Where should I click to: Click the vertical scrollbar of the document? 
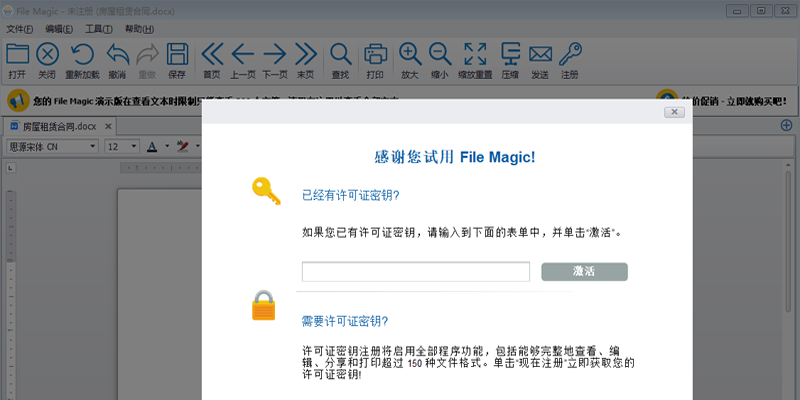[789, 240]
